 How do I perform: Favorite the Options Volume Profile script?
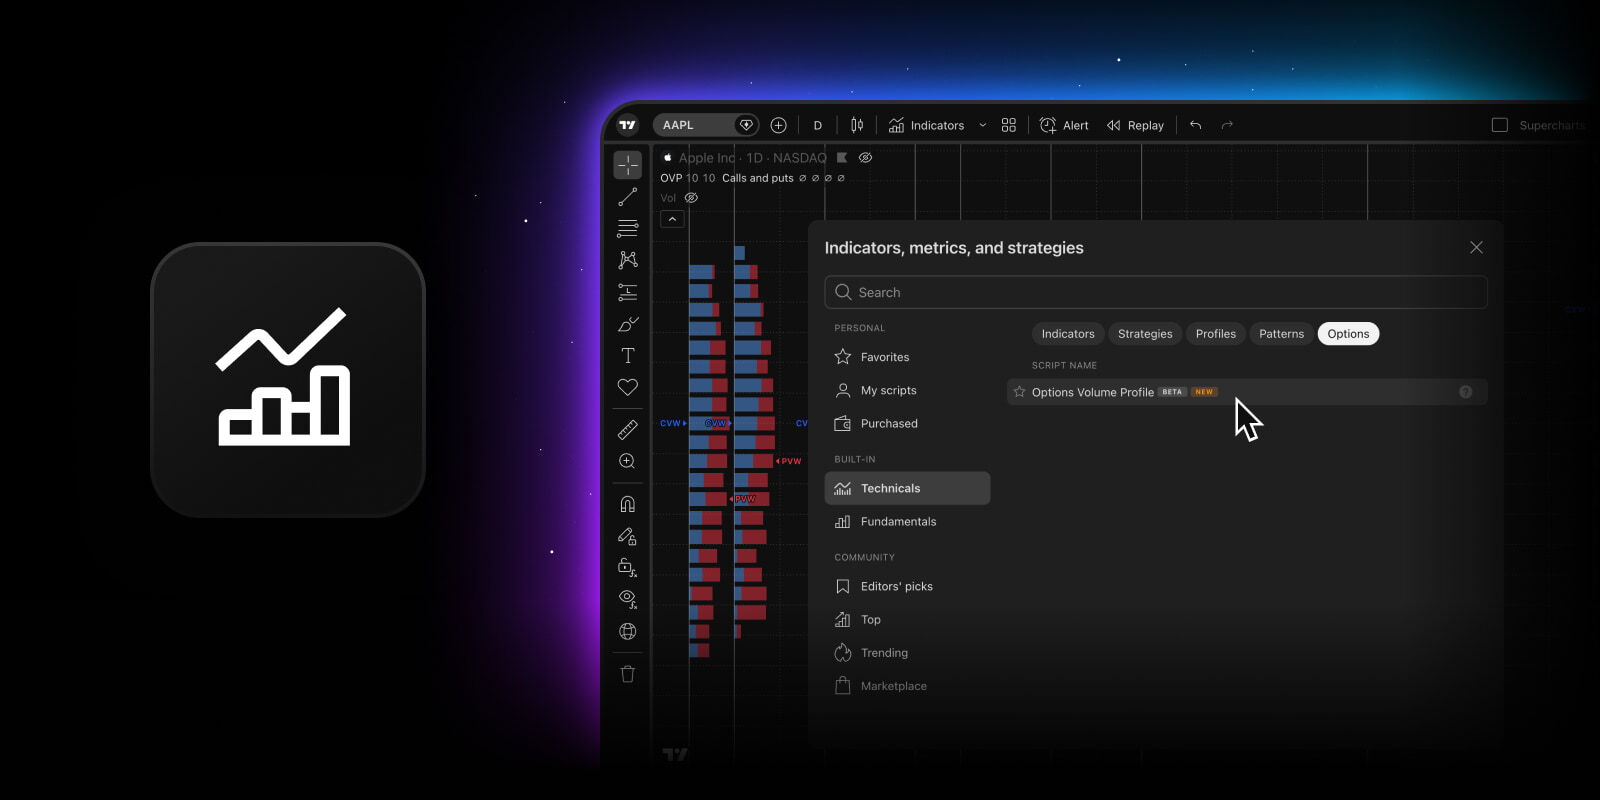[1019, 392]
